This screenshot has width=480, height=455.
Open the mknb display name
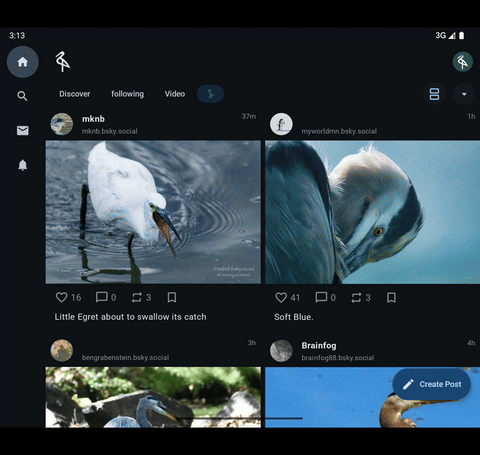click(x=93, y=119)
